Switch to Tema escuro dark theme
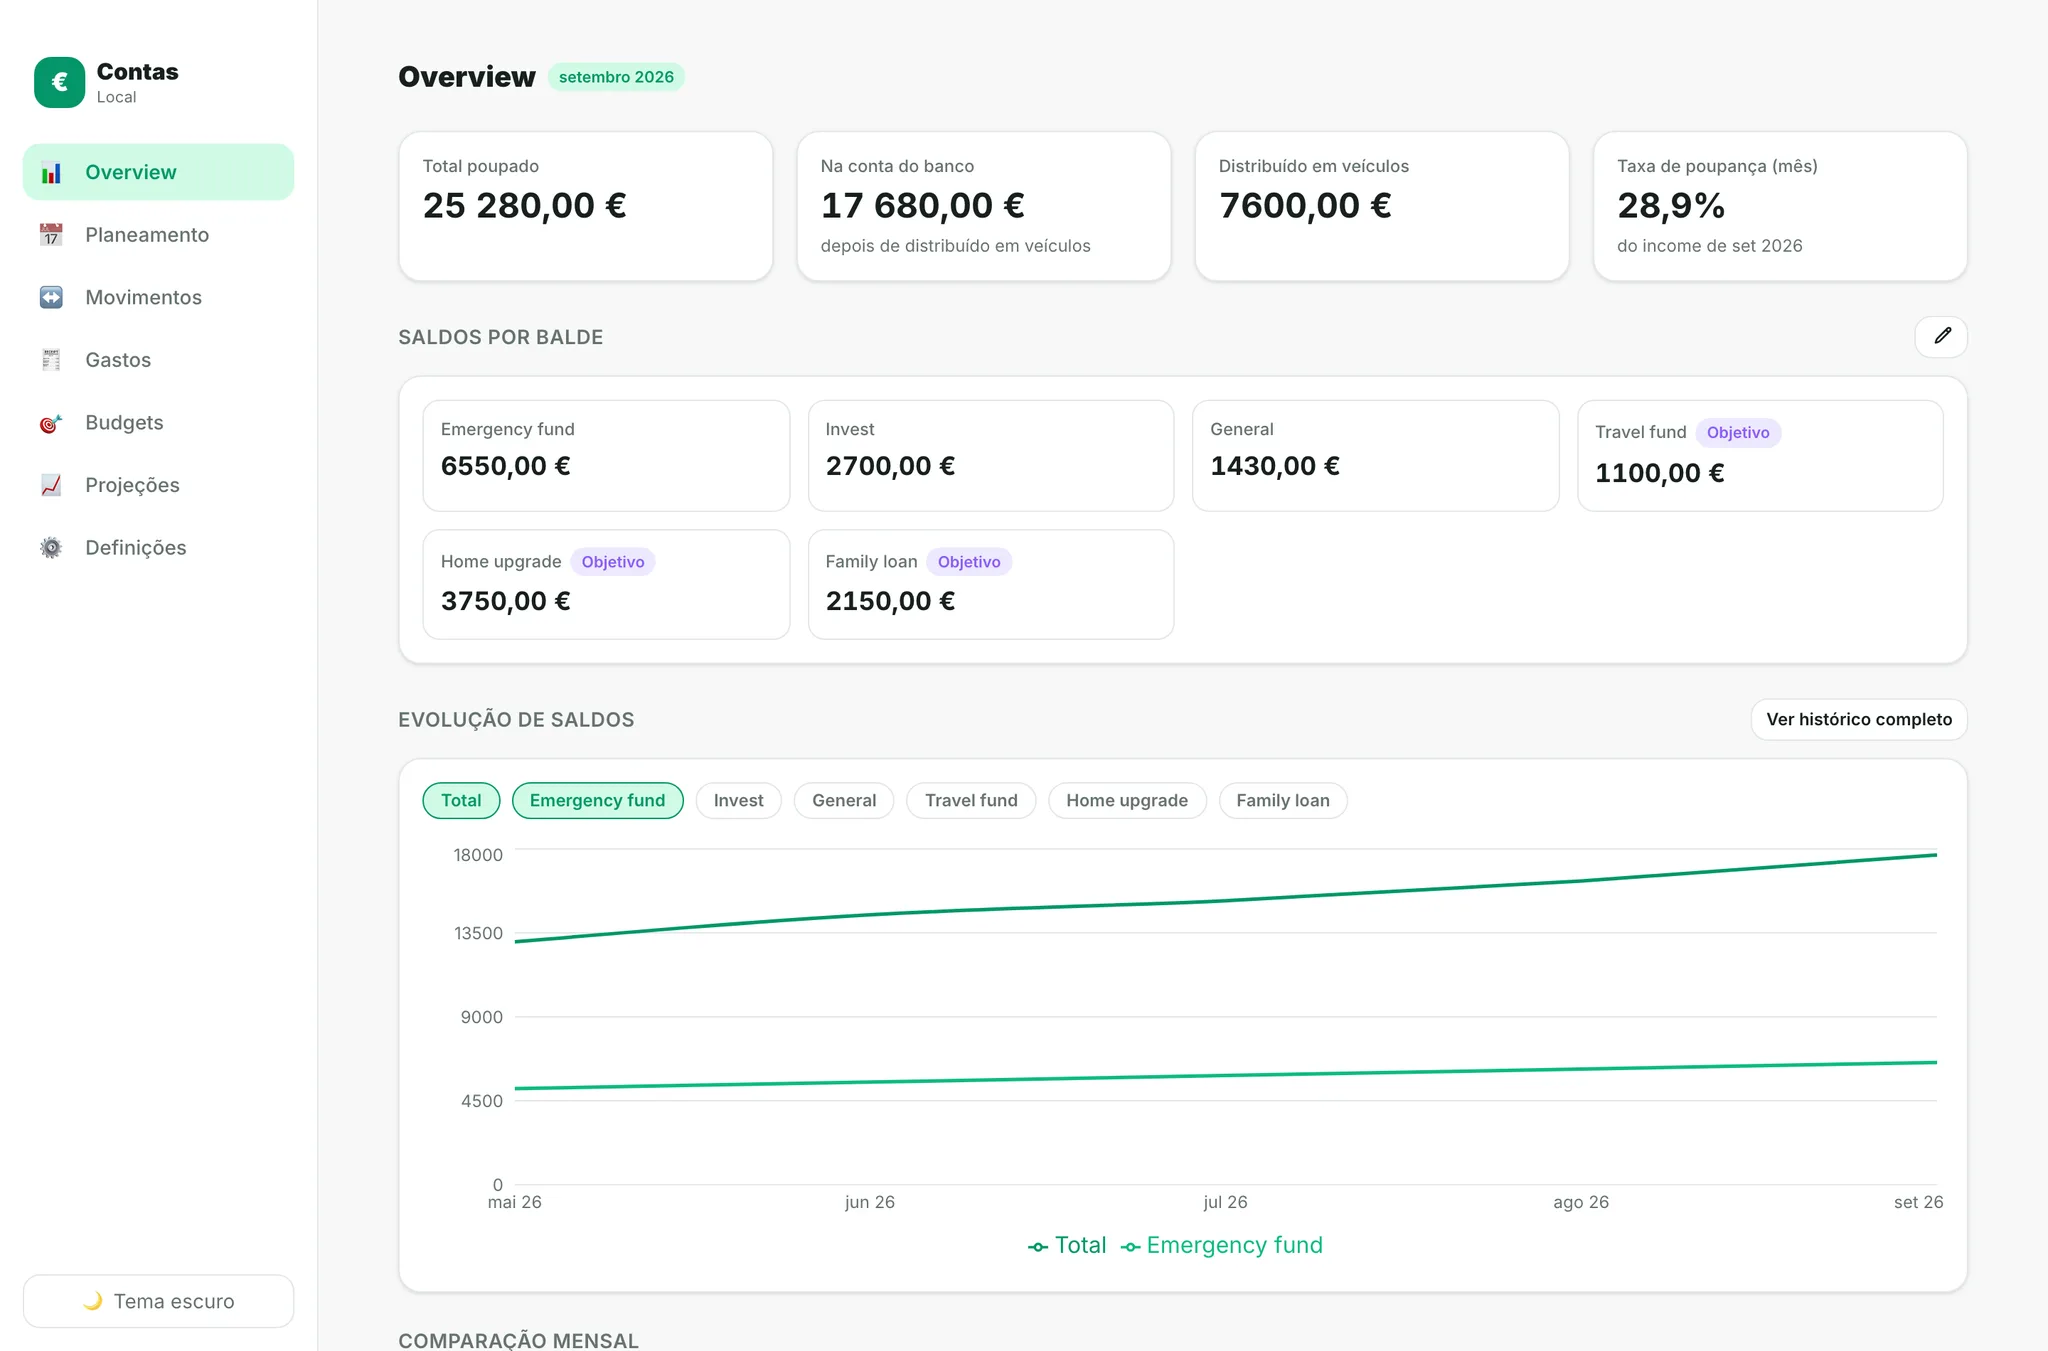This screenshot has width=2048, height=1351. coord(159,1301)
